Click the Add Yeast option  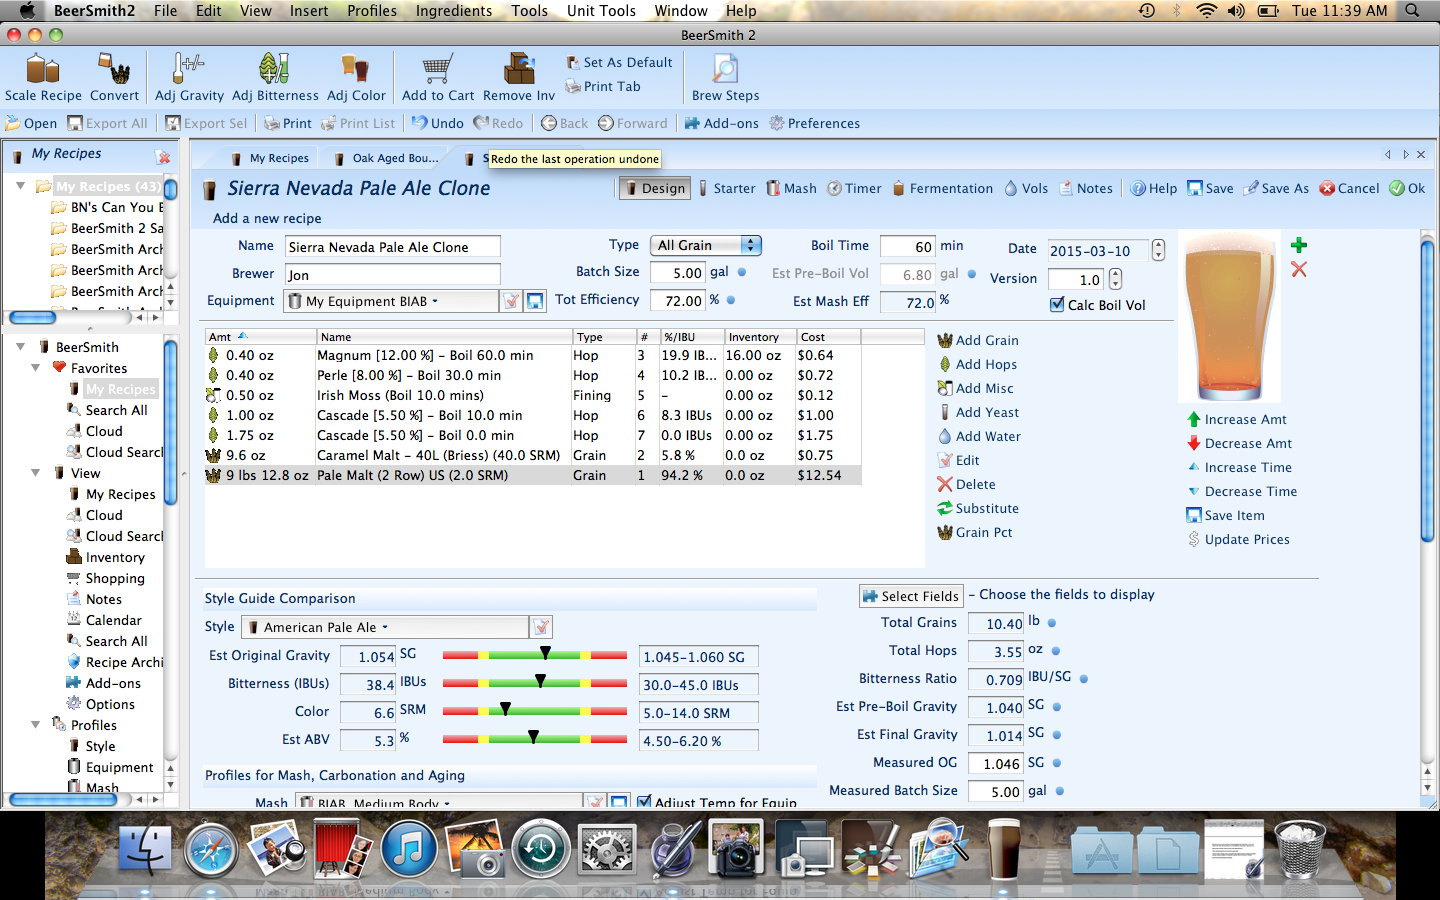(978, 412)
